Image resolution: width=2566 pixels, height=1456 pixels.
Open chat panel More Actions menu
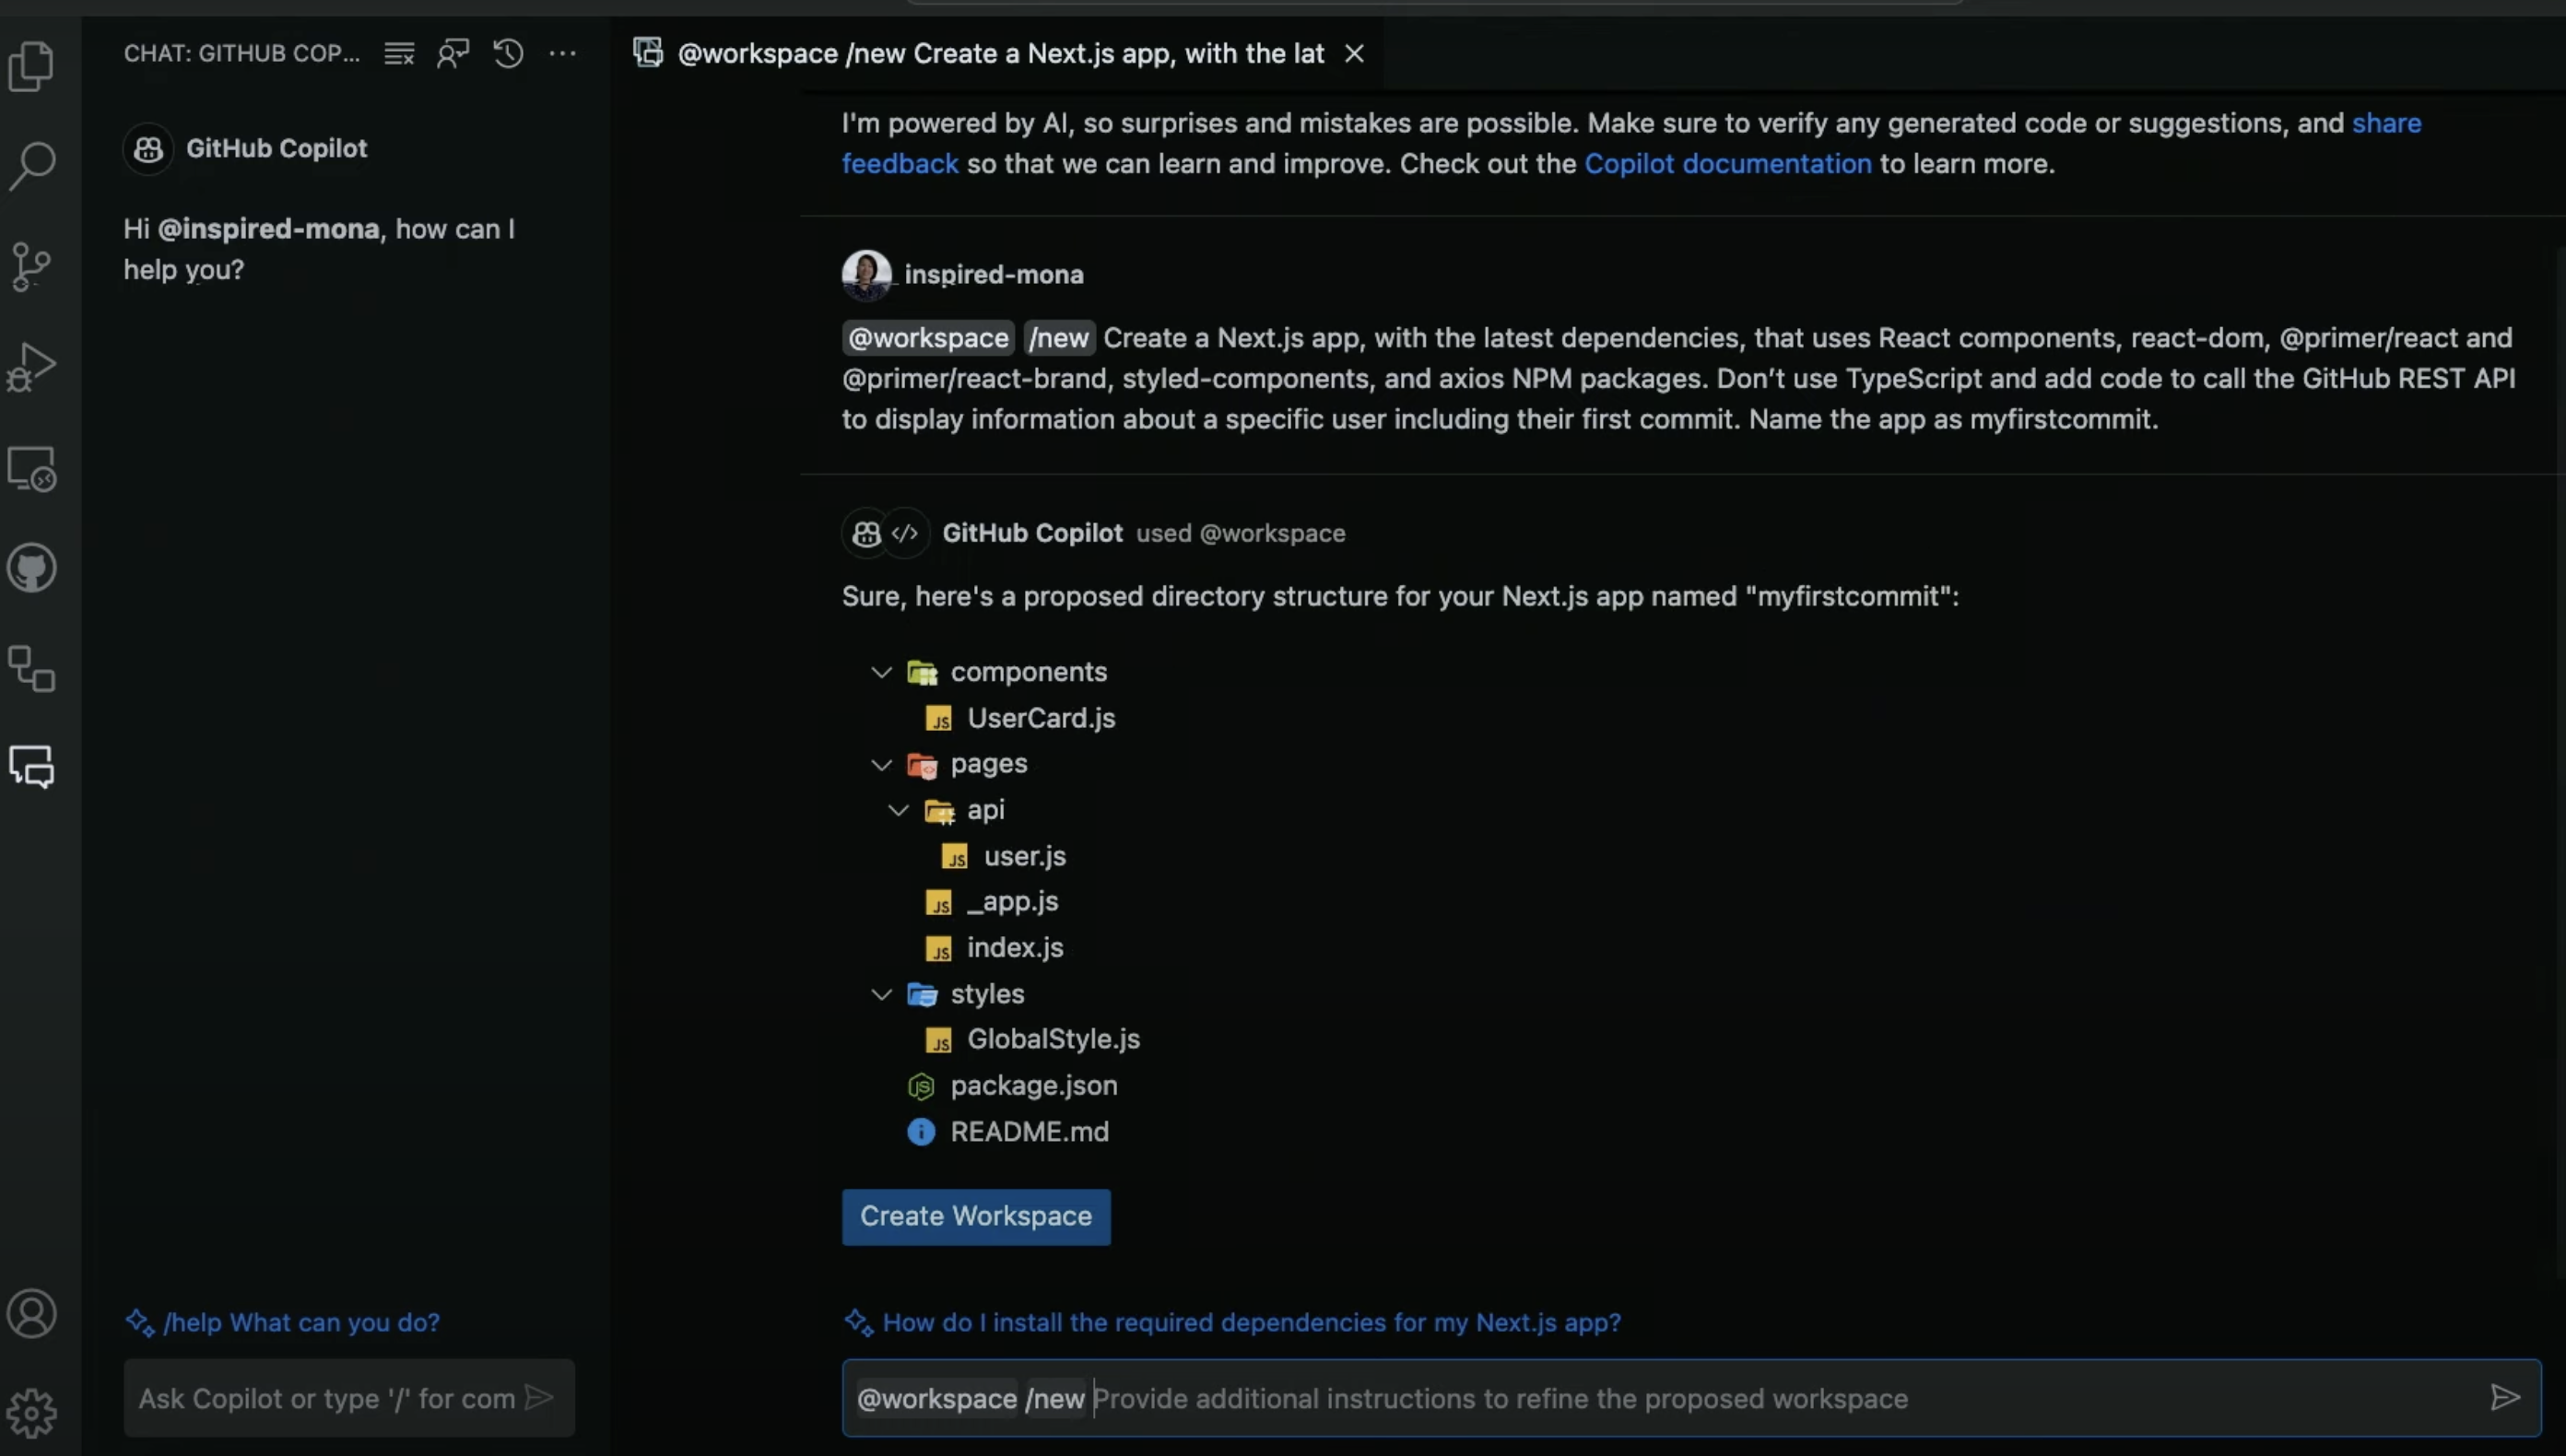[x=562, y=53]
